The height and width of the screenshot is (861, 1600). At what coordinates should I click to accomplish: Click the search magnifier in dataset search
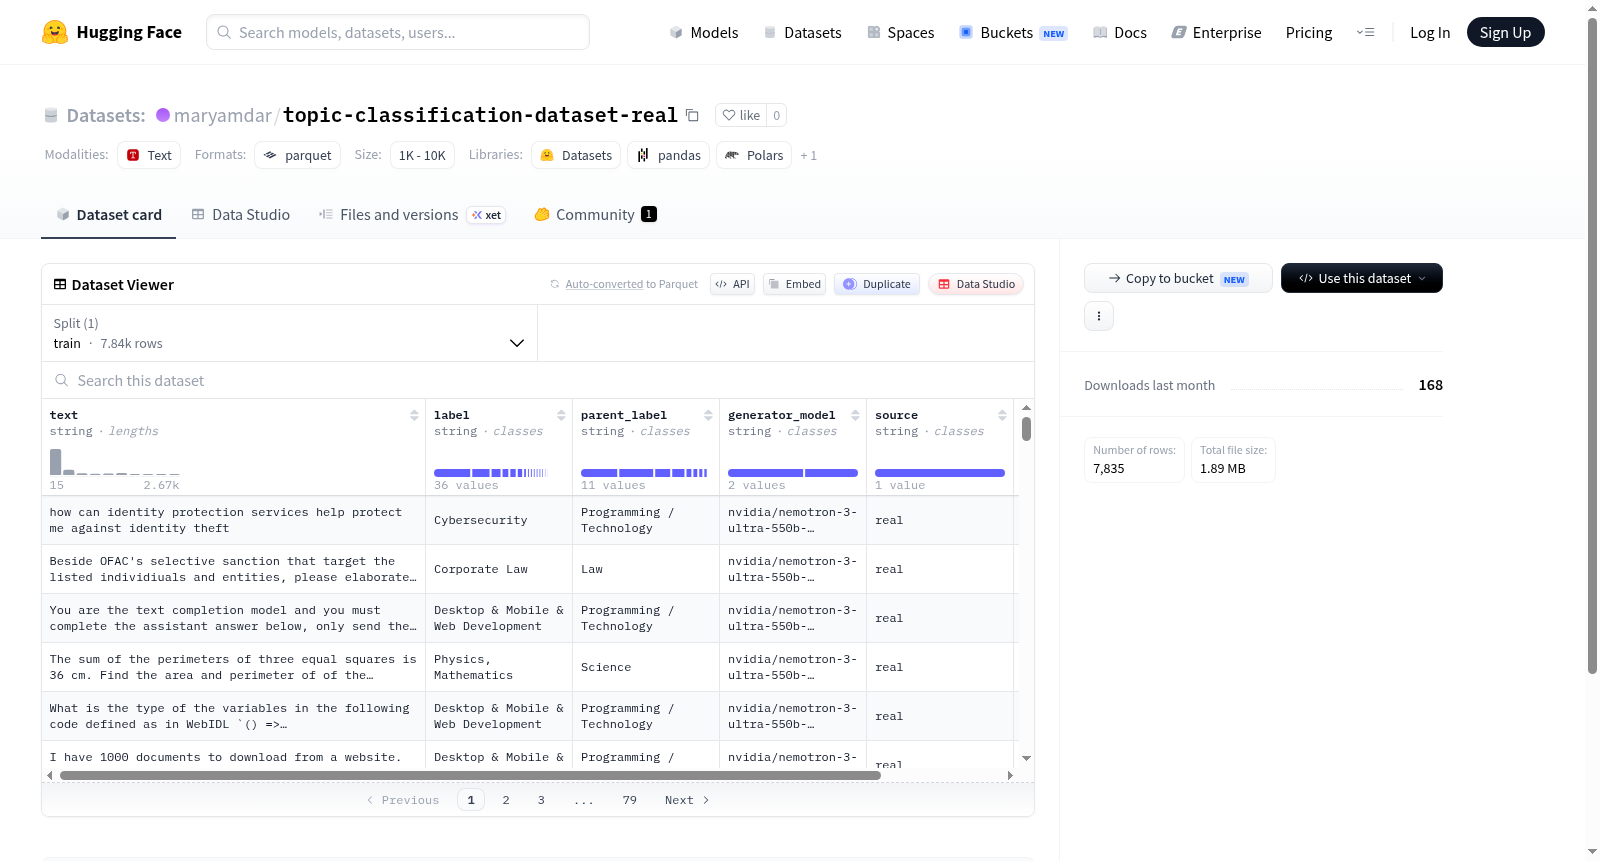point(62,381)
